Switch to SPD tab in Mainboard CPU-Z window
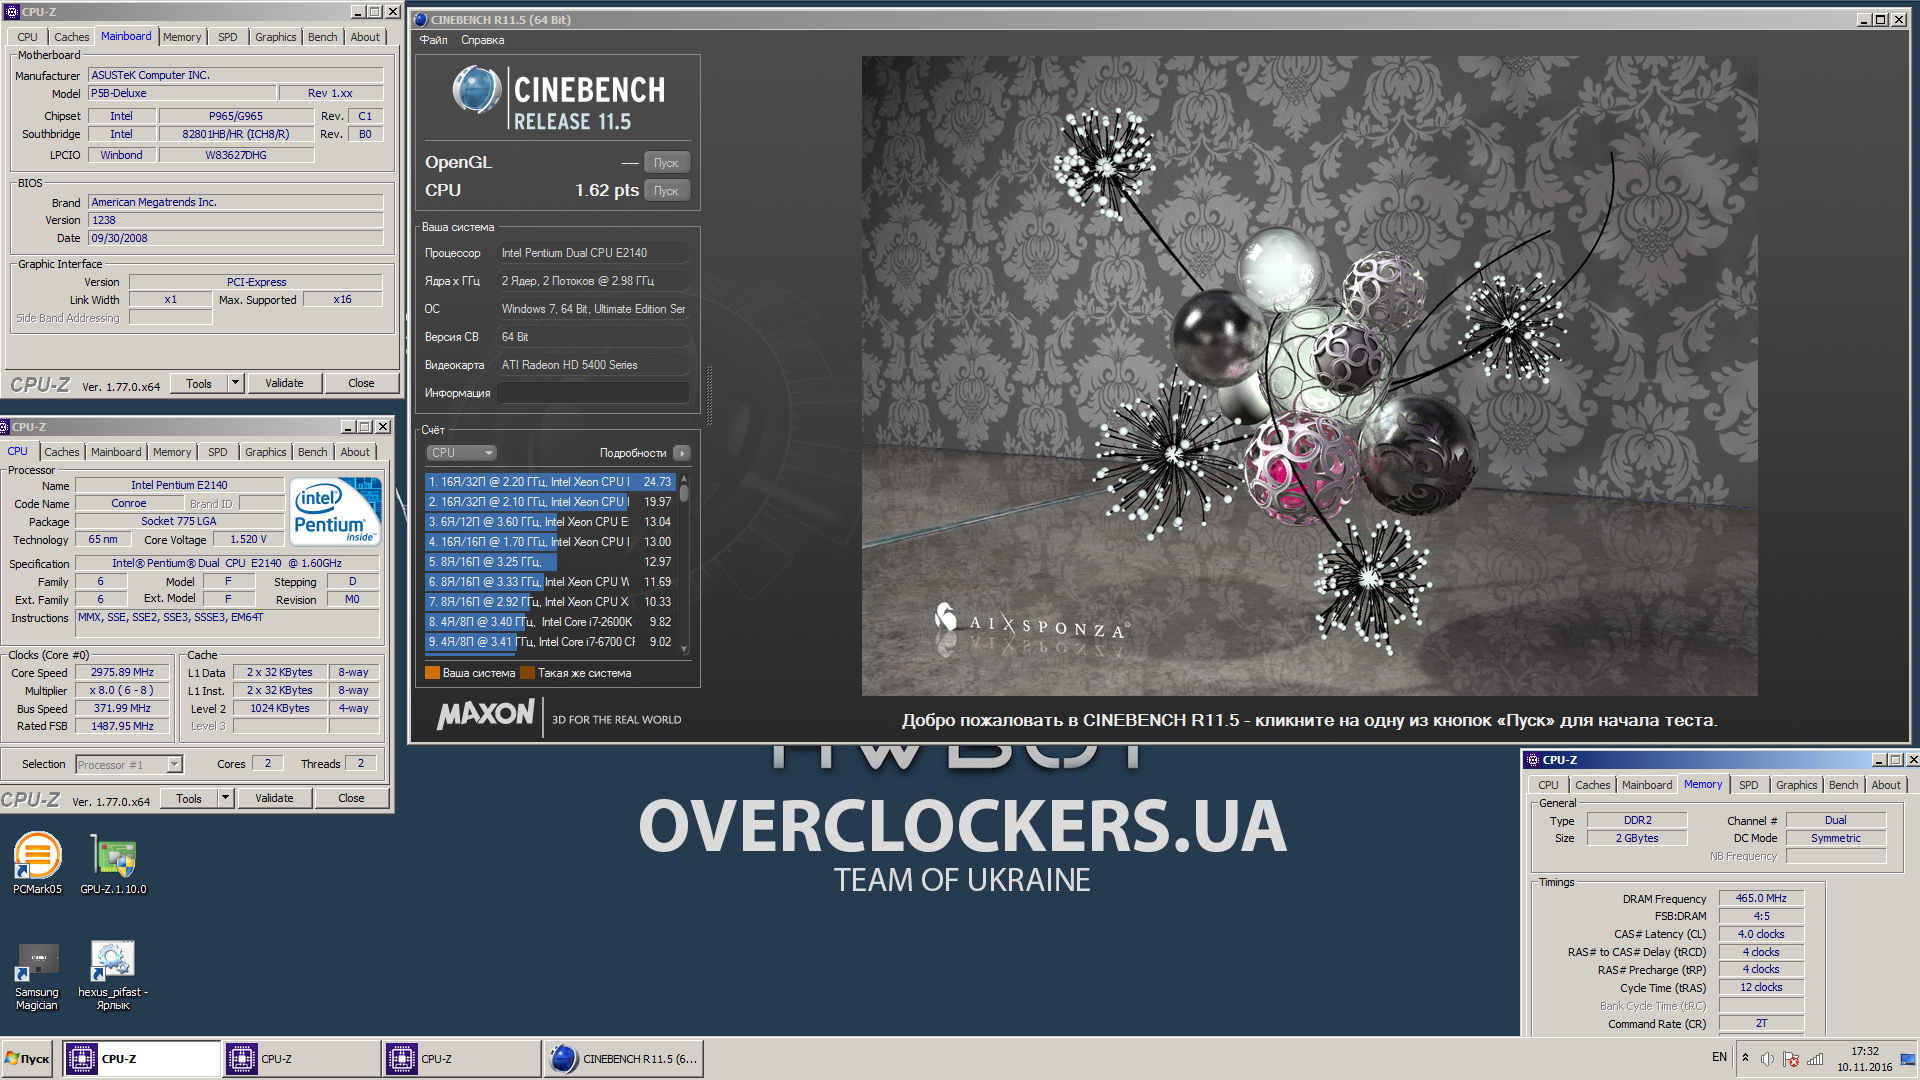Image resolution: width=1920 pixels, height=1080 pixels. 228,37
